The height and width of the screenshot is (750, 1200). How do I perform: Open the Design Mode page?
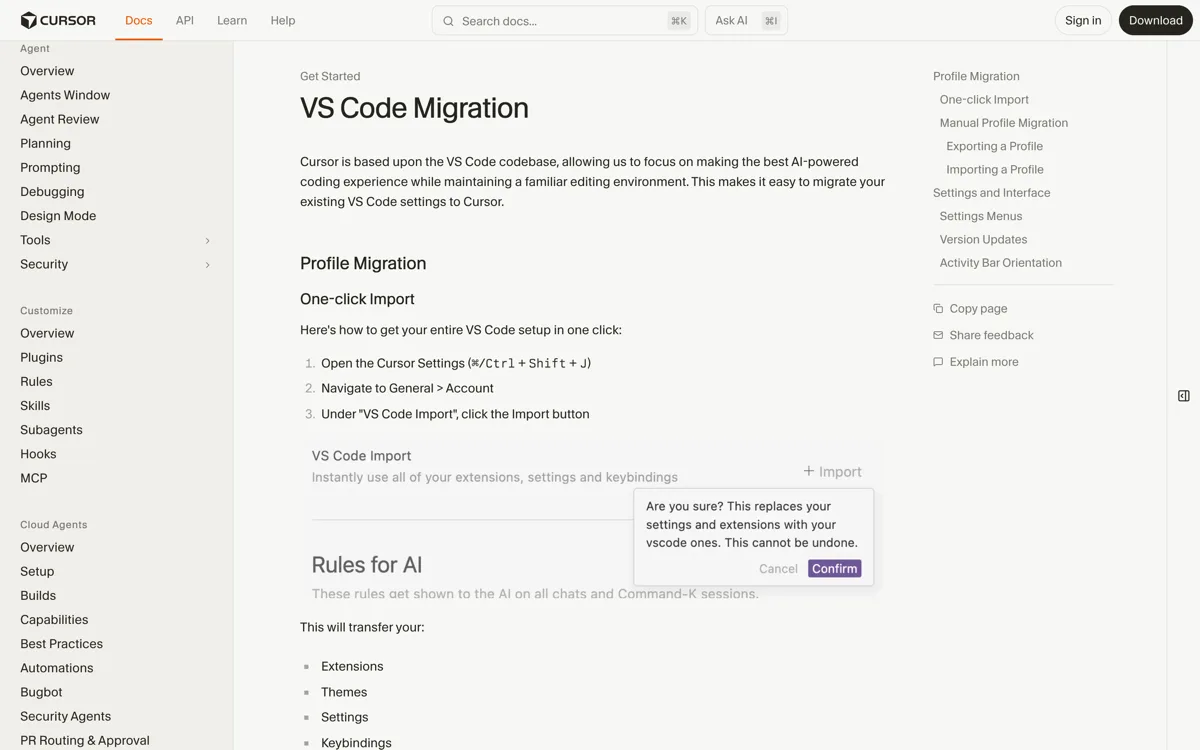pos(58,216)
